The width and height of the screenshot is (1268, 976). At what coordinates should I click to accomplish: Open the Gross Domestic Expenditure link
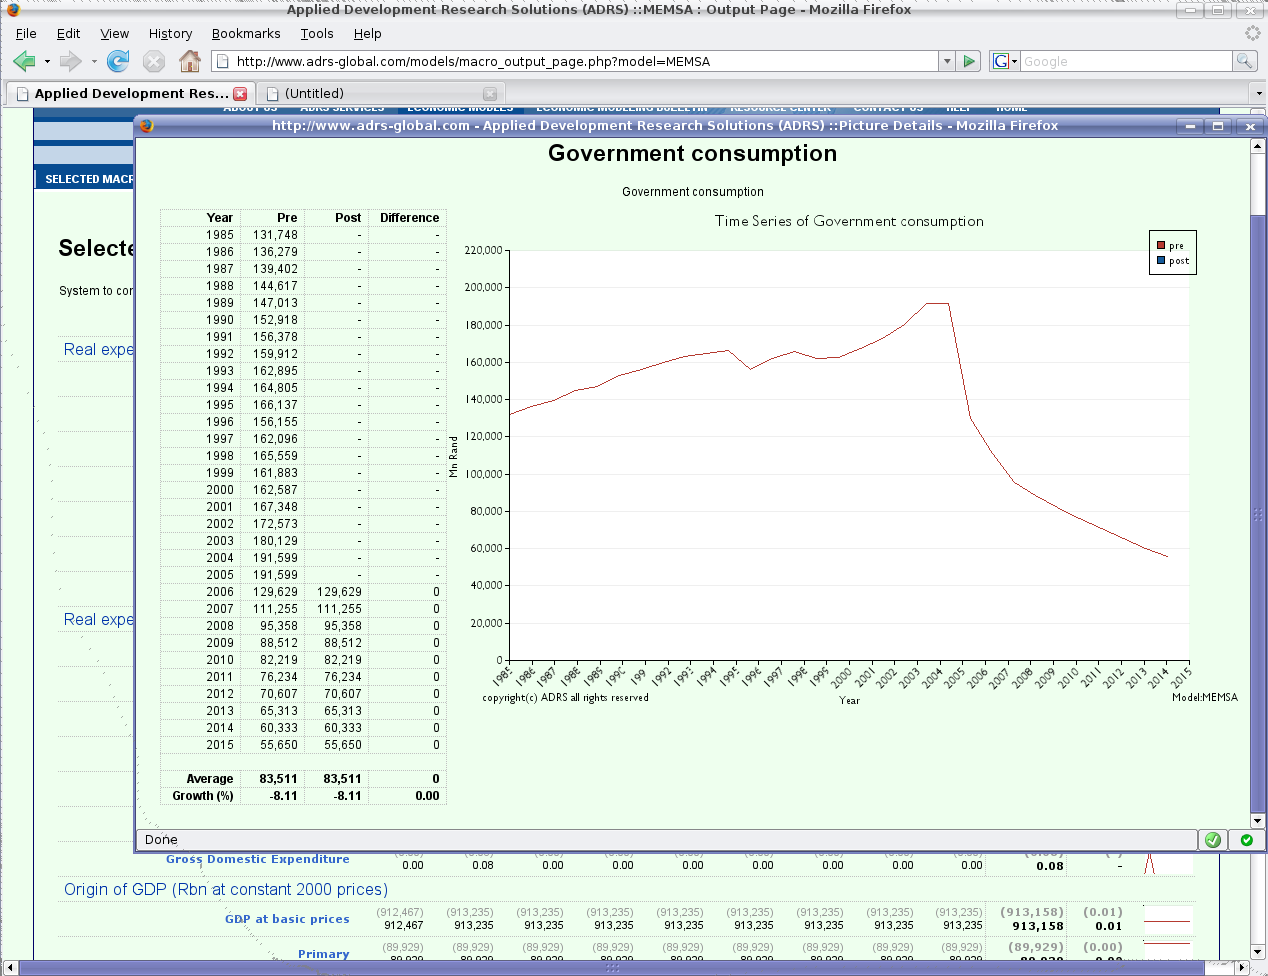[258, 859]
